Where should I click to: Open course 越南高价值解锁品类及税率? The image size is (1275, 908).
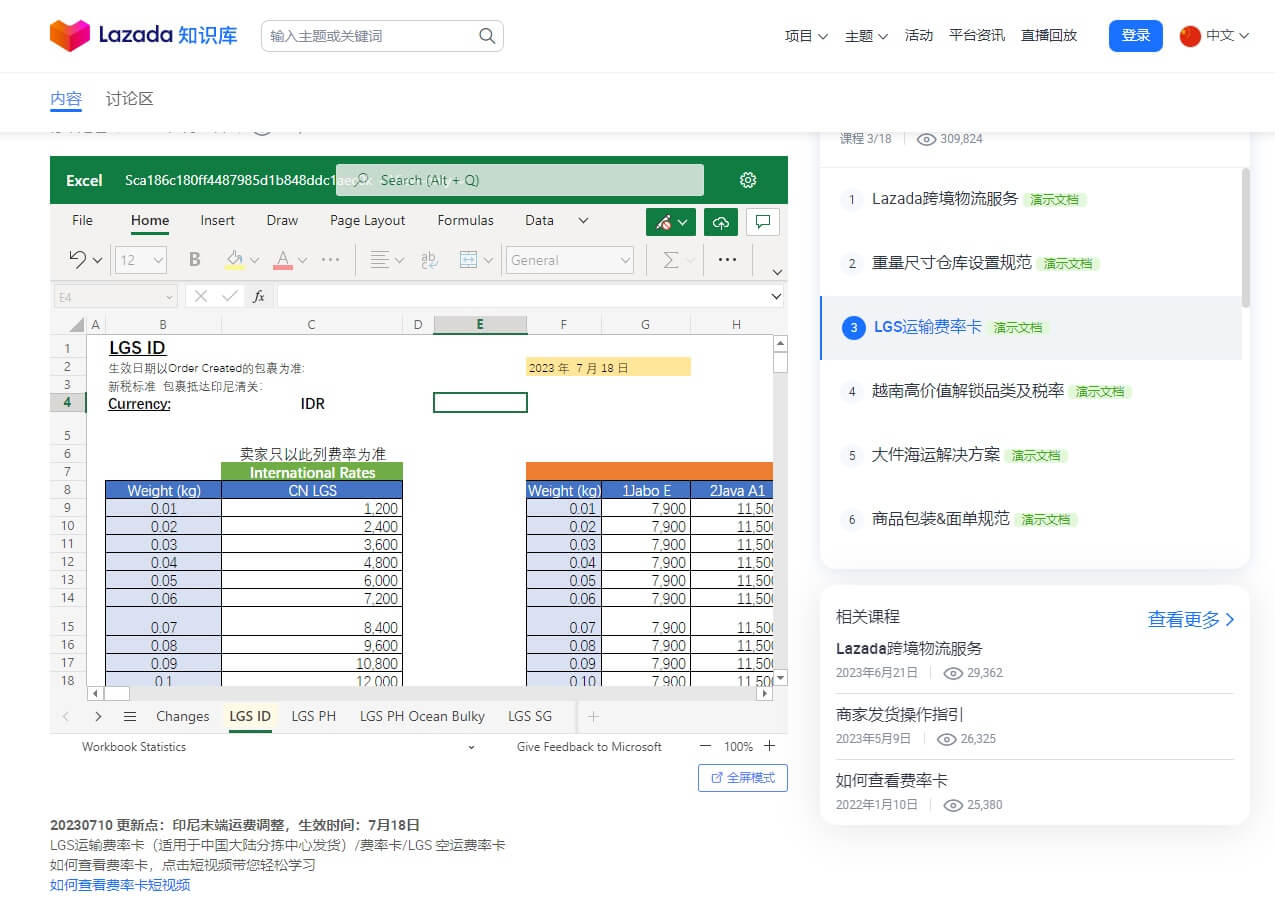pyautogui.click(x=968, y=391)
